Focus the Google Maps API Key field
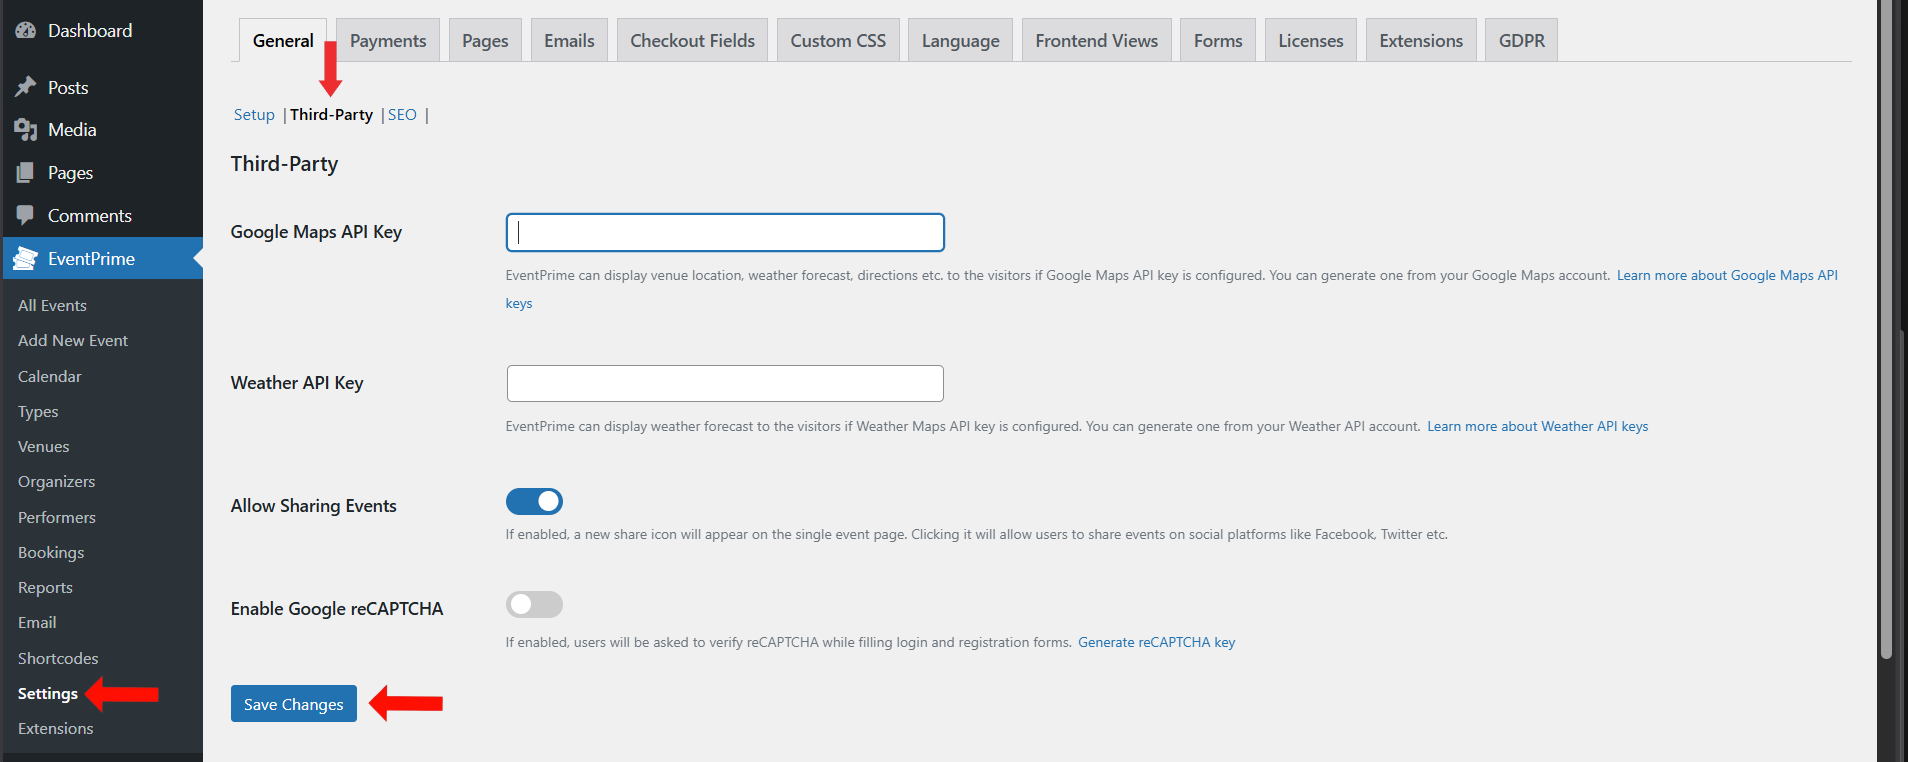 pyautogui.click(x=725, y=232)
